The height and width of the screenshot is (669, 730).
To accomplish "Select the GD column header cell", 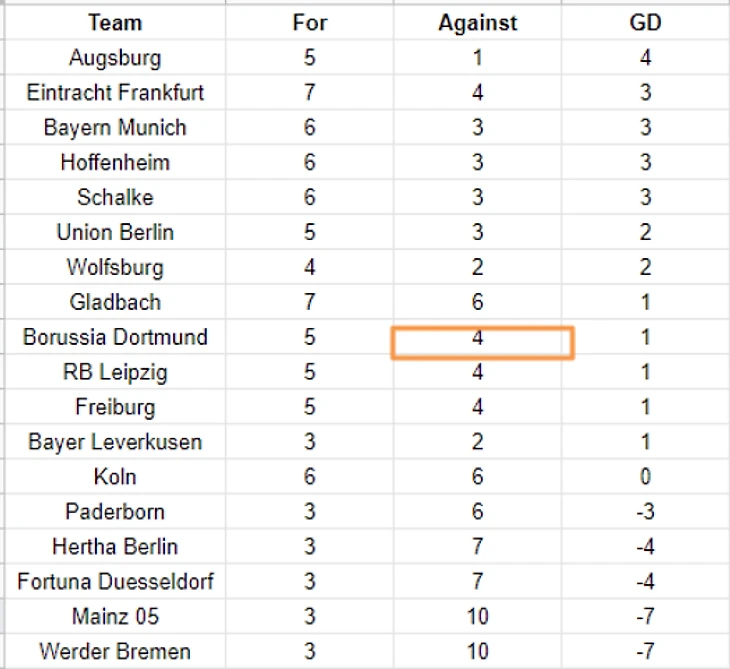I will tap(645, 22).
